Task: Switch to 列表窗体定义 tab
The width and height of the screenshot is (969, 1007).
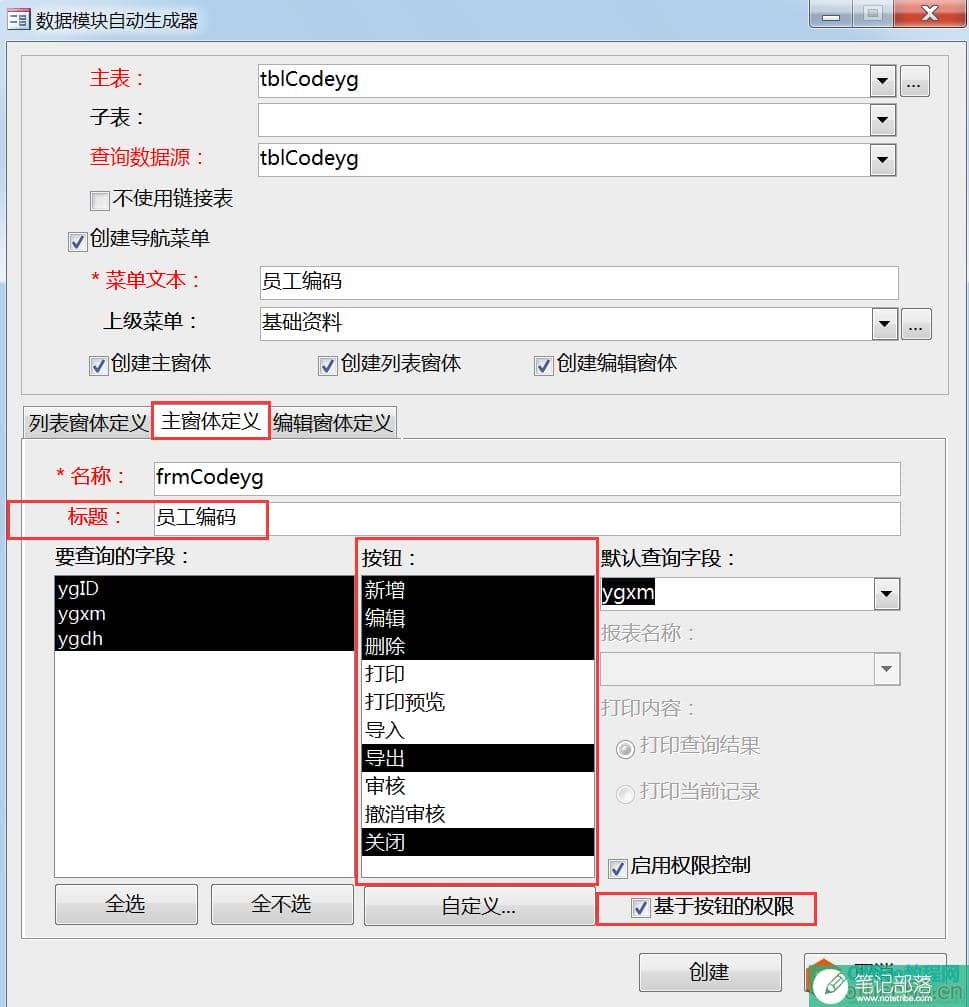Action: [x=87, y=423]
